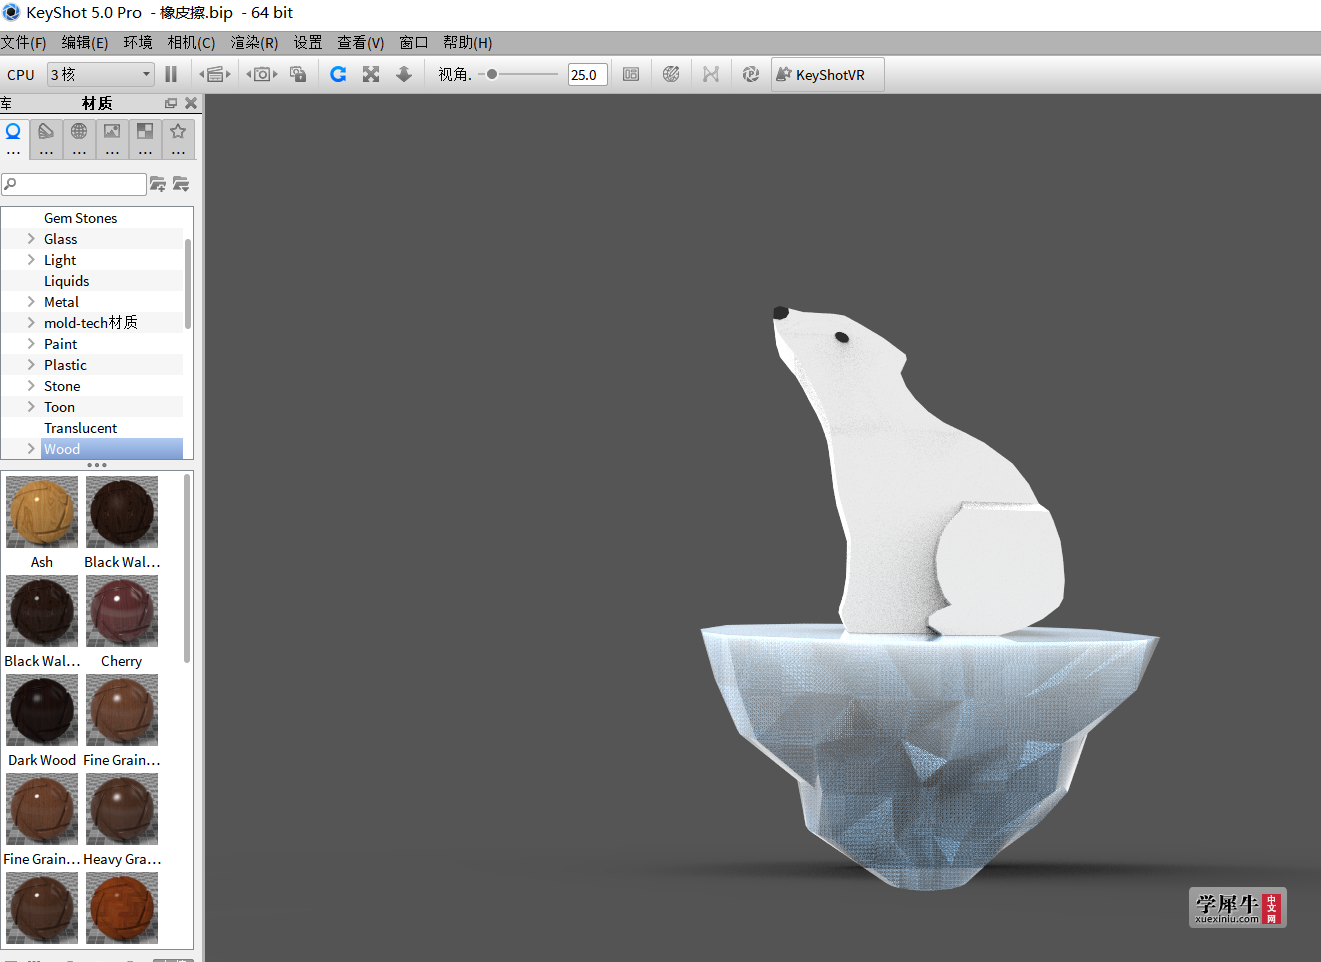Click the camera icon in toolbar
1321x962 pixels.
pos(262,74)
